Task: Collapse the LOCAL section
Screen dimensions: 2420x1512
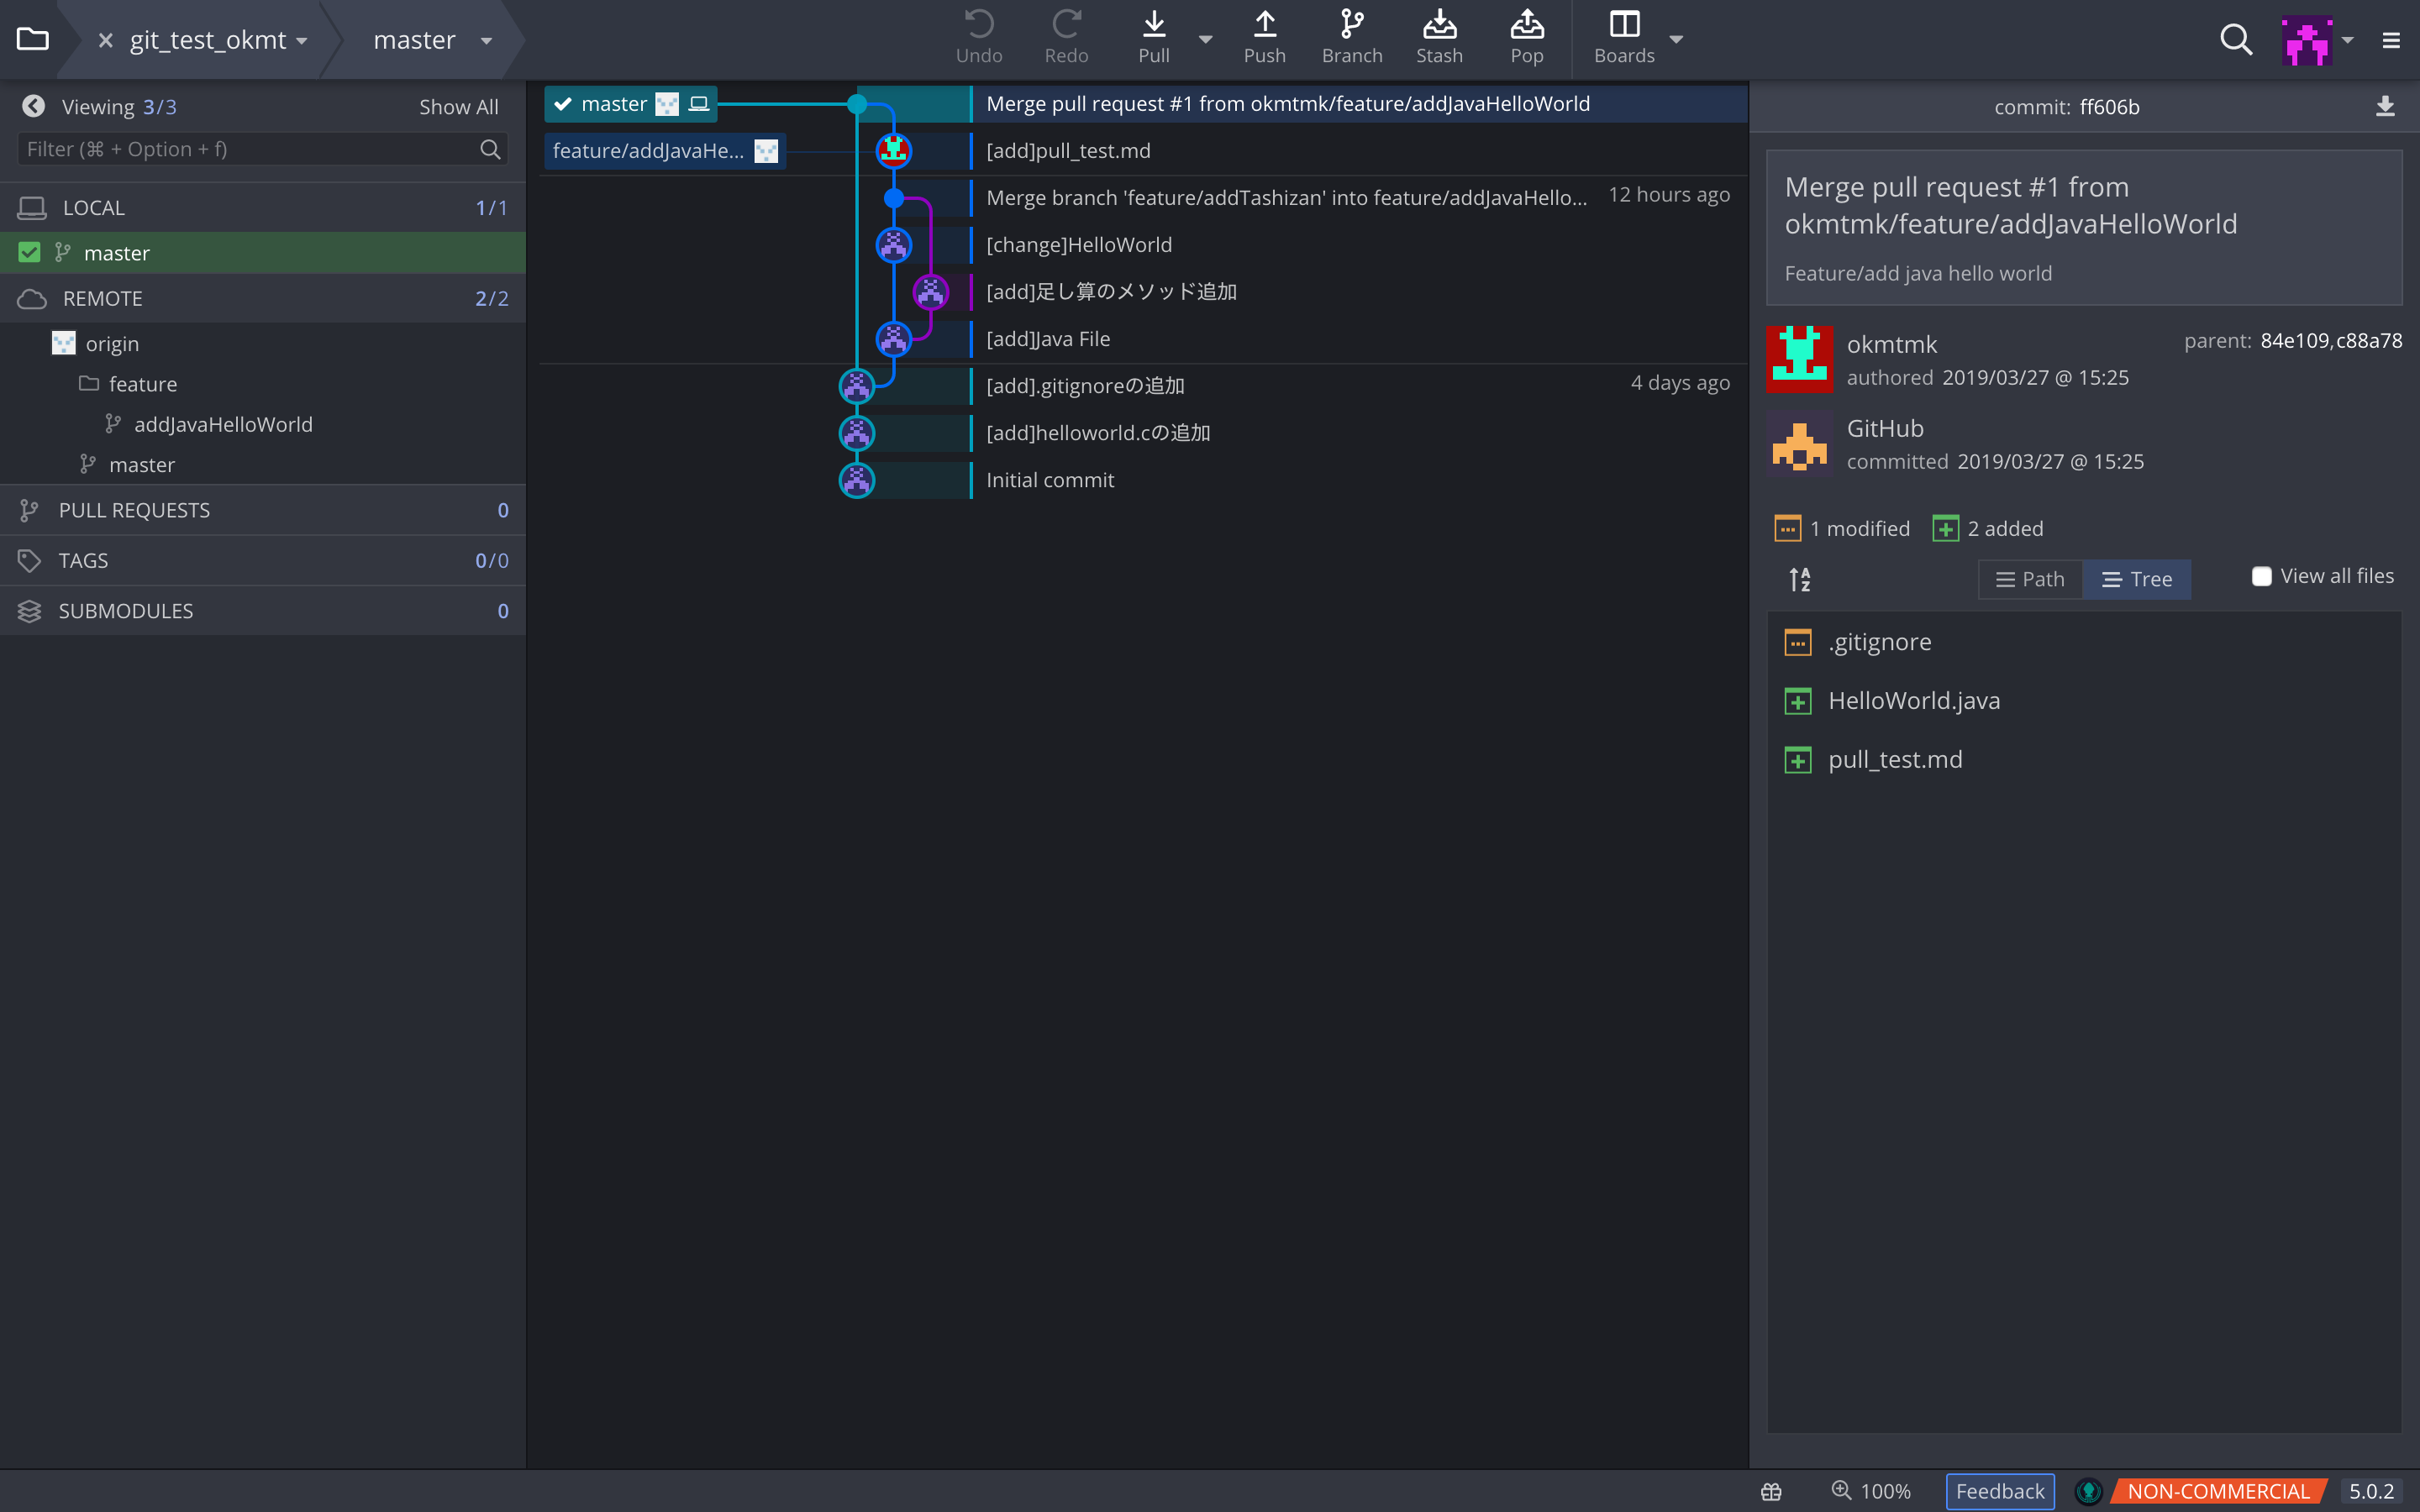Action: click(x=263, y=207)
